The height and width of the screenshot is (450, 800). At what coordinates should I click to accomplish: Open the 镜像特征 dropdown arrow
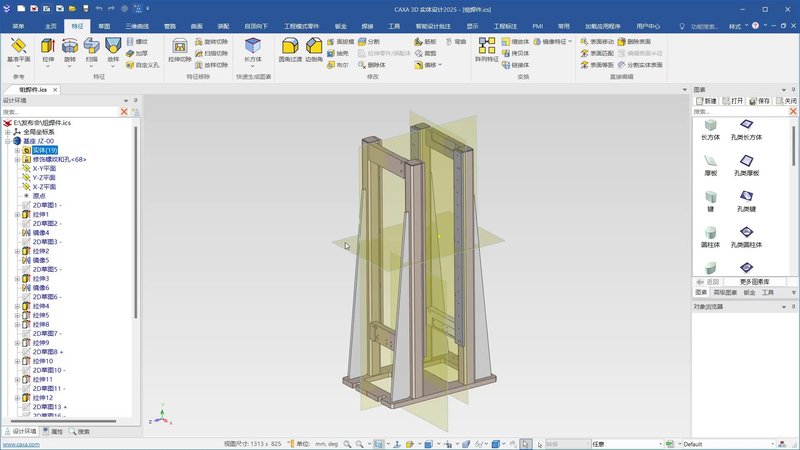(569, 41)
